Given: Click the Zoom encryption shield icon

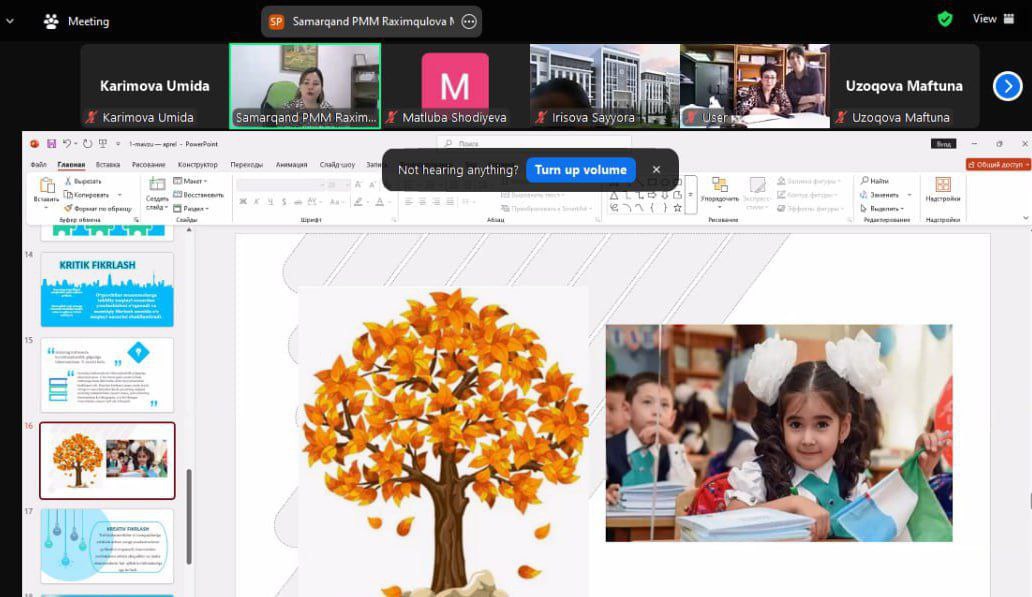Looking at the screenshot, I should click(x=945, y=19).
